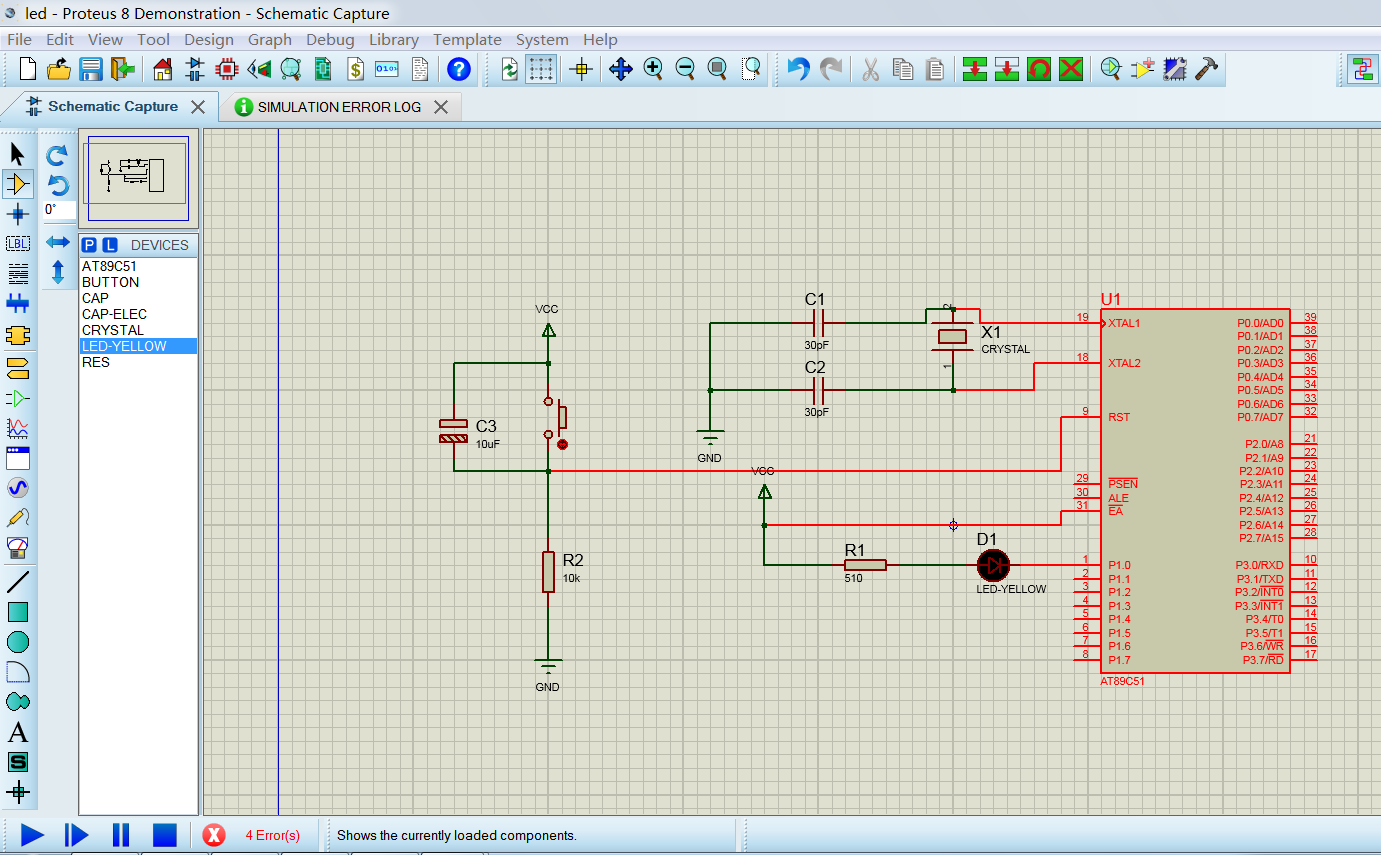Paste from clipboard icon in toolbar
1381x855 pixels.
pos(935,69)
